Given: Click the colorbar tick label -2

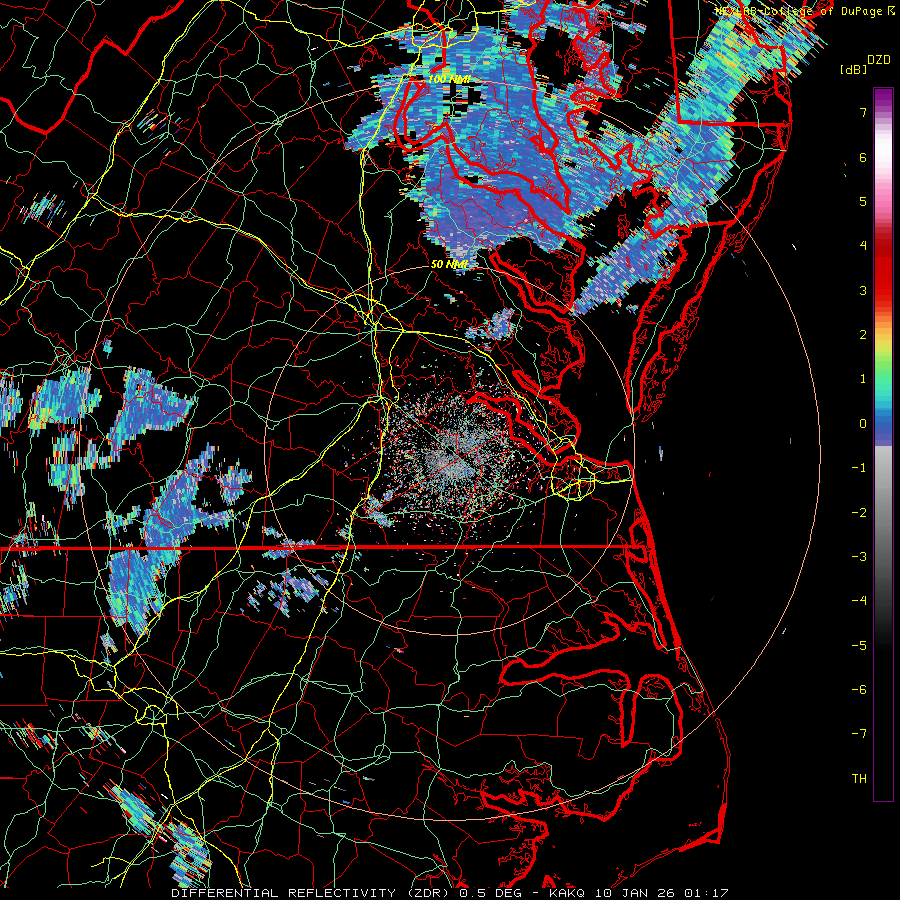Looking at the screenshot, I should tap(859, 512).
